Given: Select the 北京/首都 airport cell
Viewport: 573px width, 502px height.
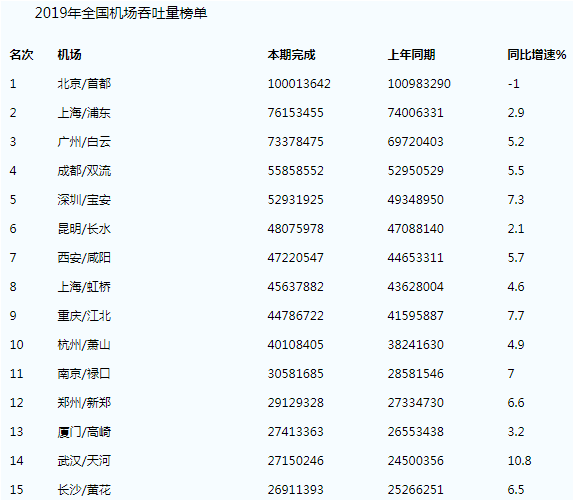Looking at the screenshot, I should pyautogui.click(x=84, y=84).
